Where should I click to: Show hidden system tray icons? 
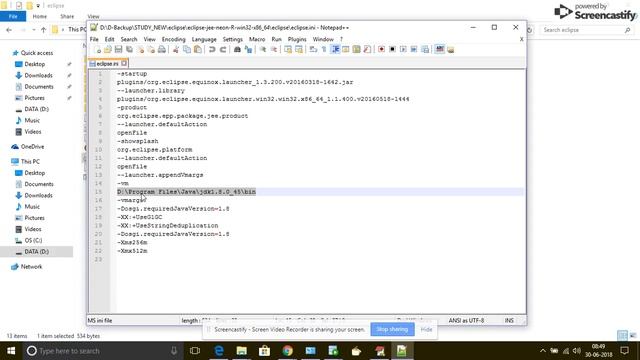coord(542,351)
